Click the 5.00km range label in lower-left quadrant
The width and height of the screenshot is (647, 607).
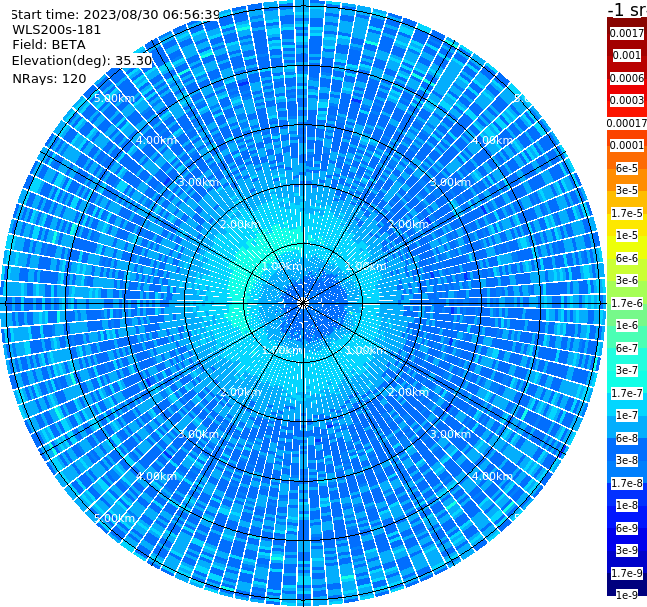pyautogui.click(x=114, y=518)
